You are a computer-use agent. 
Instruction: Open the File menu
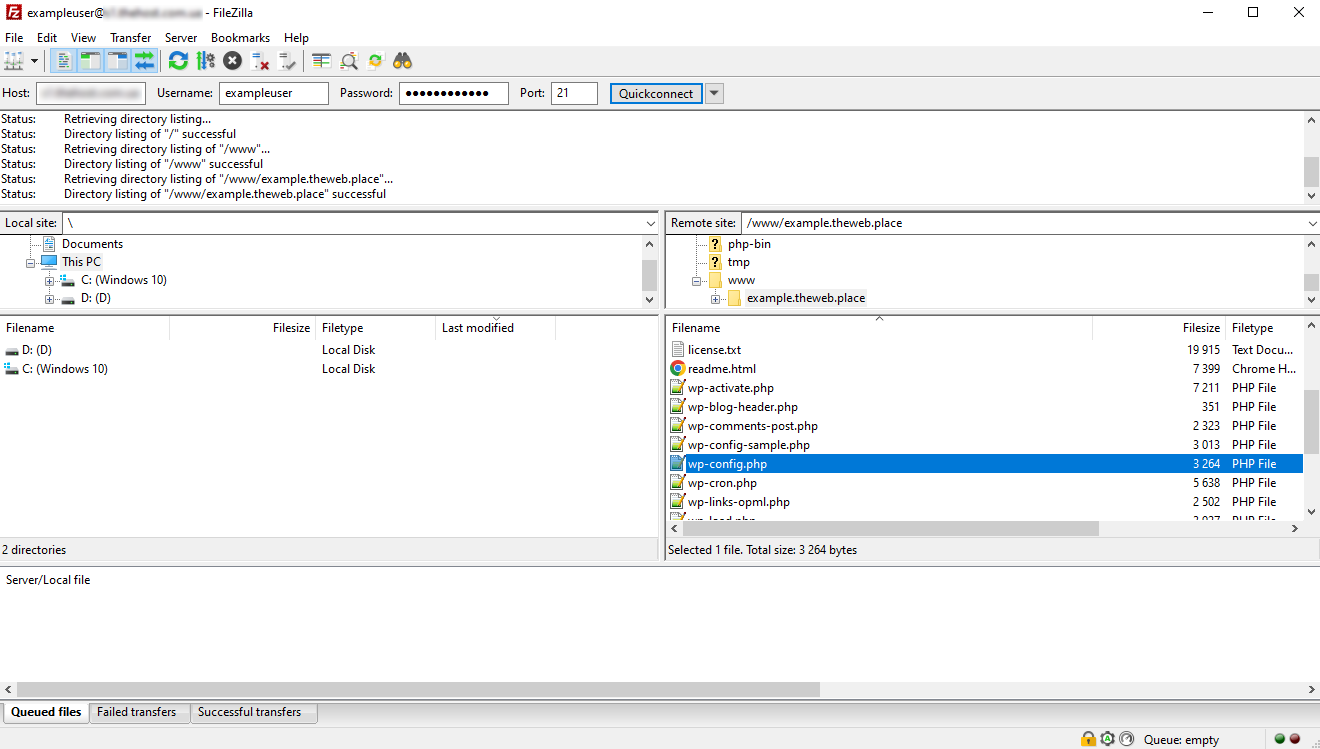click(14, 38)
